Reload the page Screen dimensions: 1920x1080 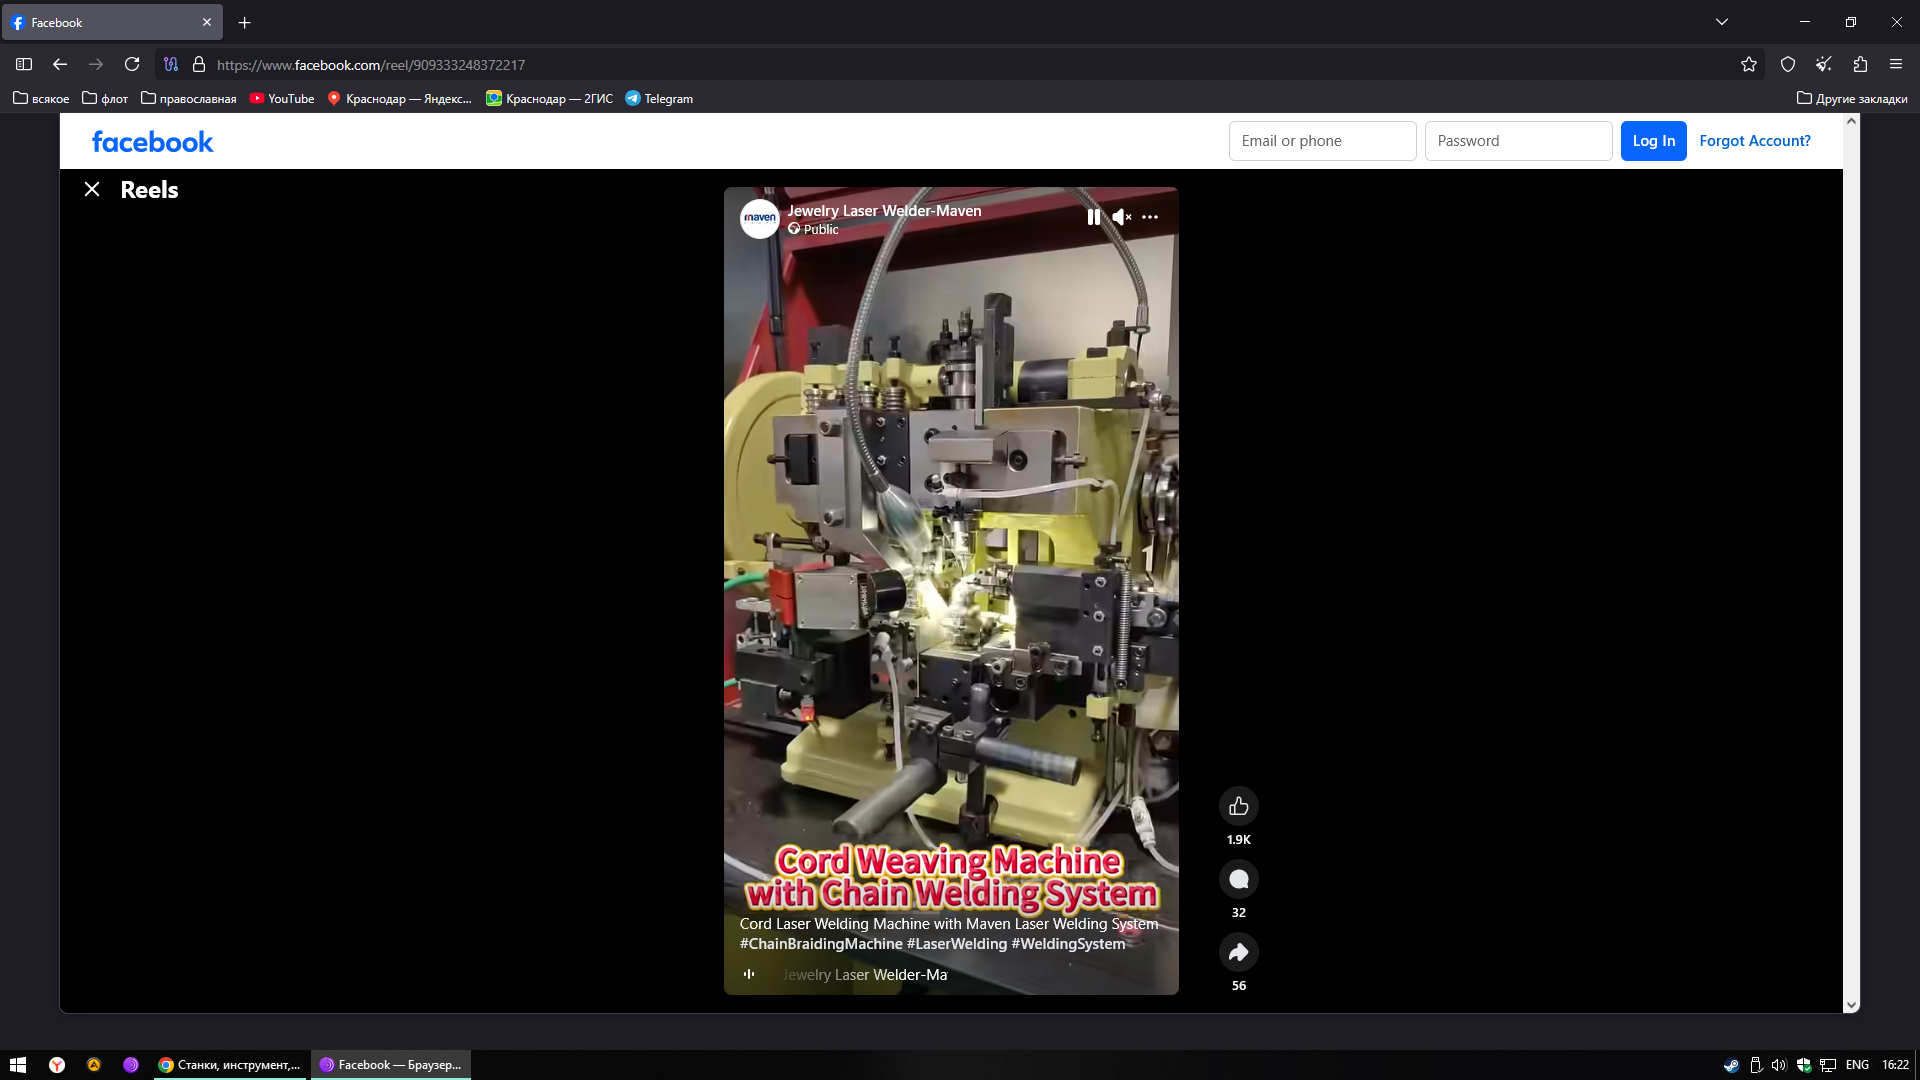[x=132, y=64]
